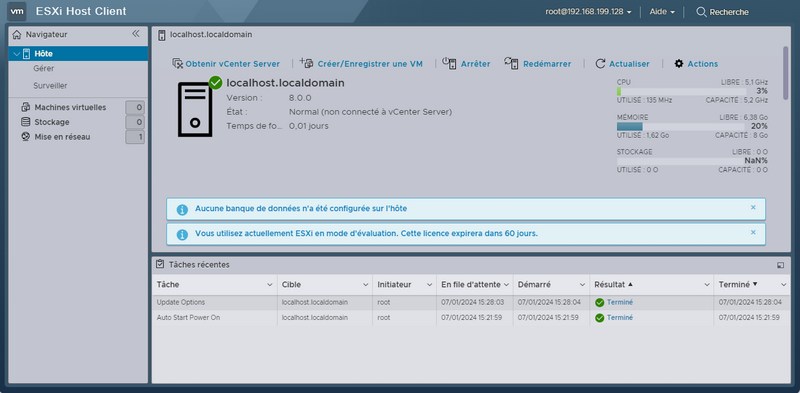Screen dimensions: 800x393
Task: Open the root@192.168.199.128 user dropdown
Action: pyautogui.click(x=588, y=12)
